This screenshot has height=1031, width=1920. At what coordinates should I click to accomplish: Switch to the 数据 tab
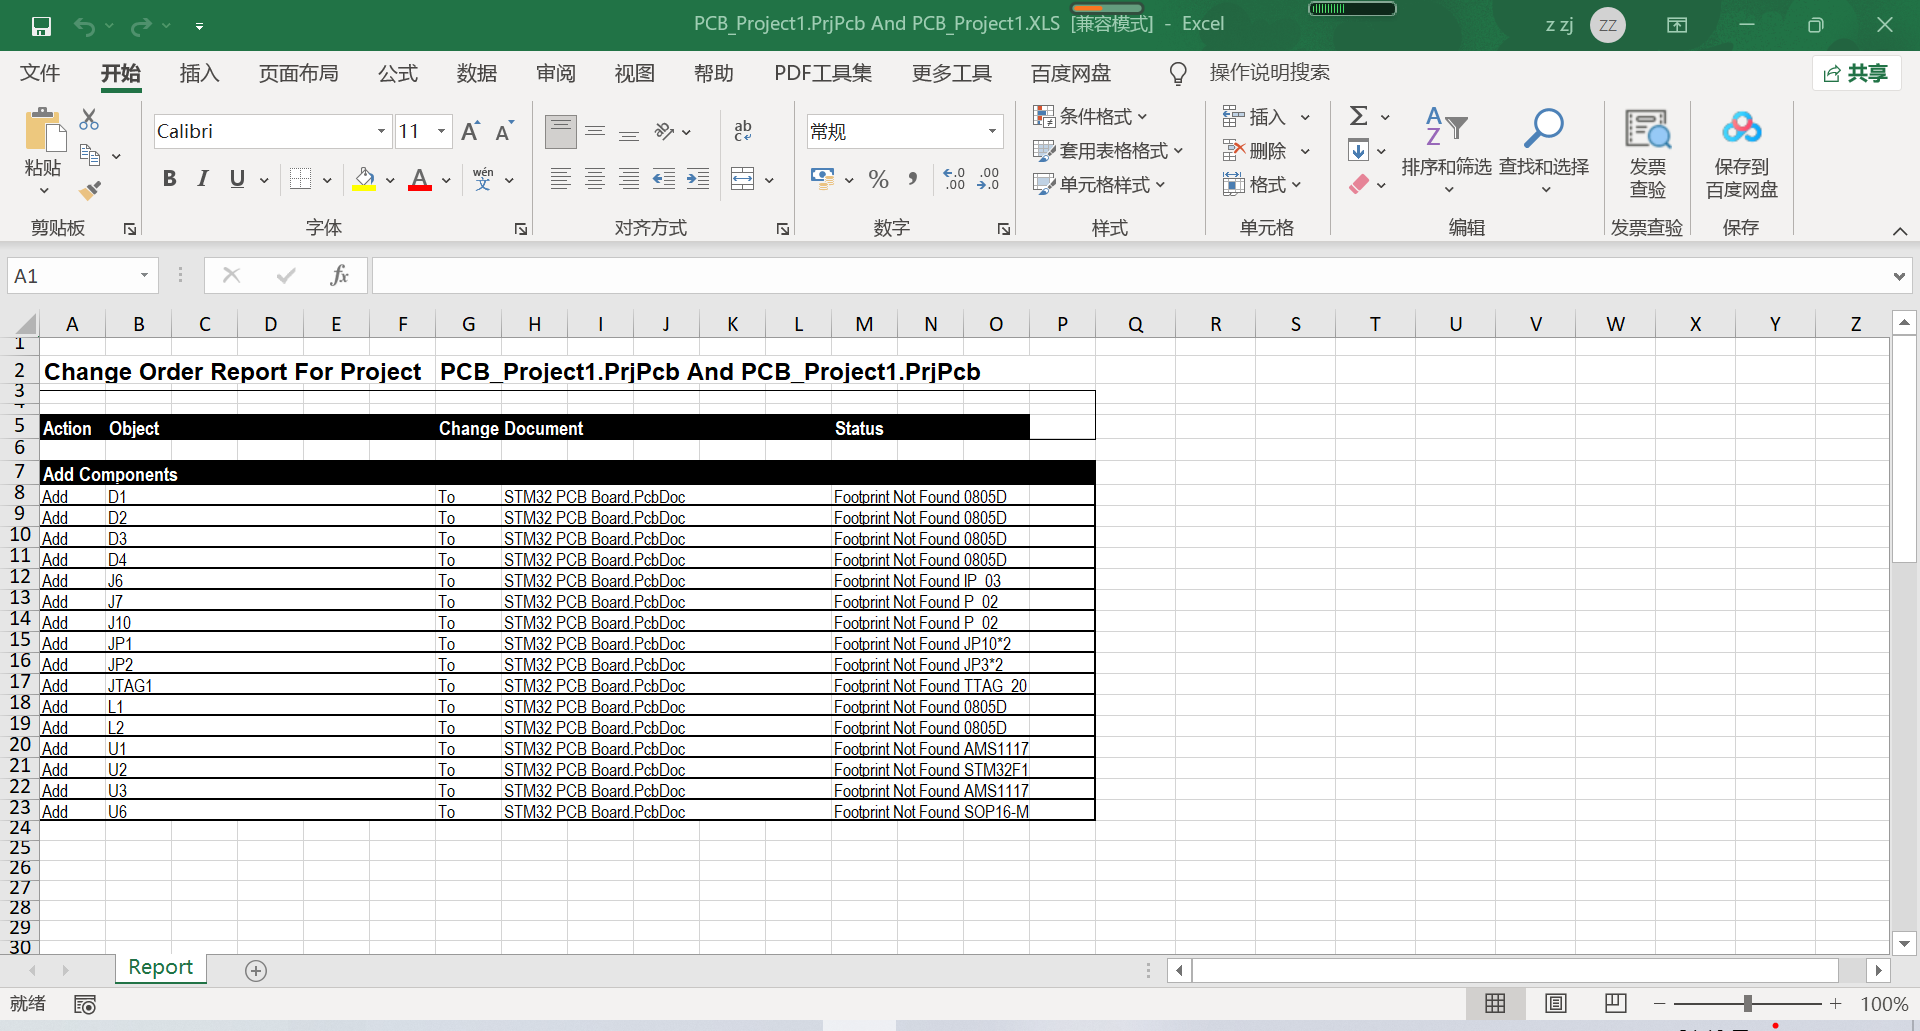pyautogui.click(x=477, y=73)
